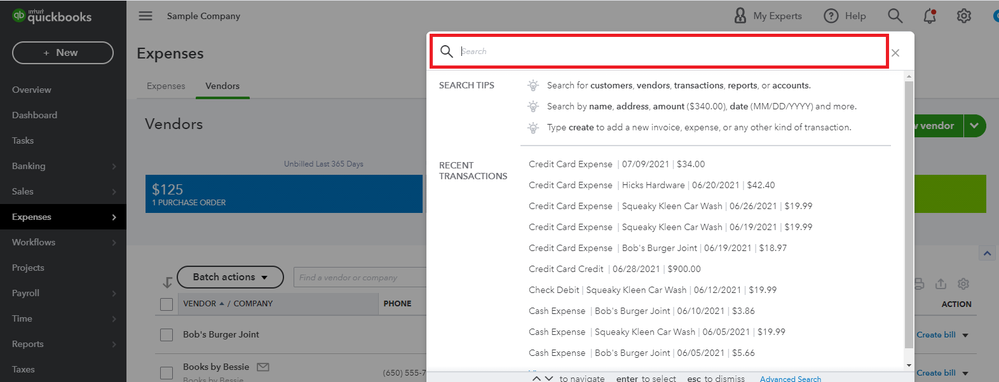Click the sort arrow beside Batch actions

click(168, 282)
